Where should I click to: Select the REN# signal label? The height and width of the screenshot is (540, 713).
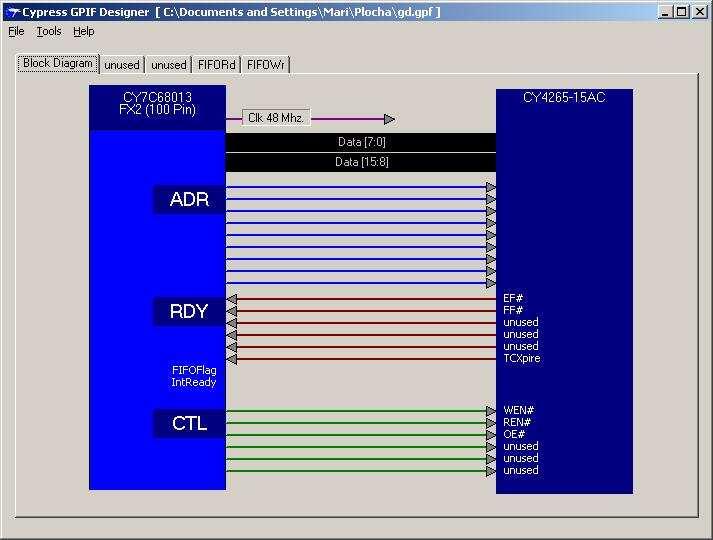tap(517, 422)
